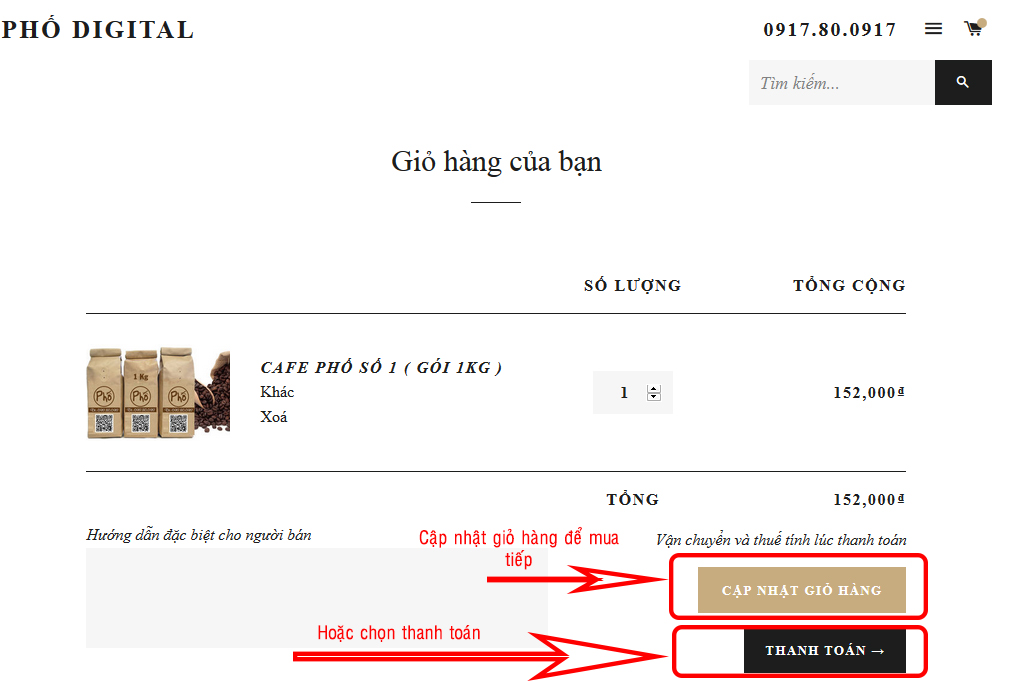Select the TỔNG total amount
This screenshot has height=681, width=1010.
869,499
